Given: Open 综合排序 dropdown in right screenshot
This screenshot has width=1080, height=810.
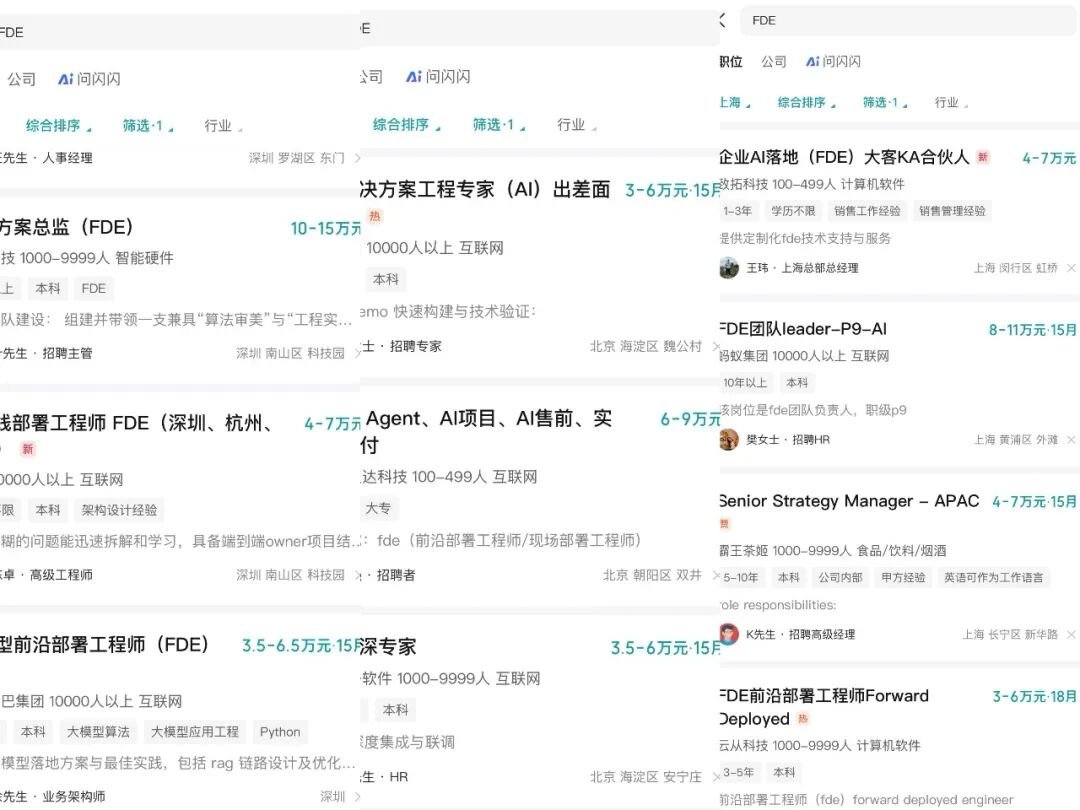Looking at the screenshot, I should pyautogui.click(x=806, y=103).
